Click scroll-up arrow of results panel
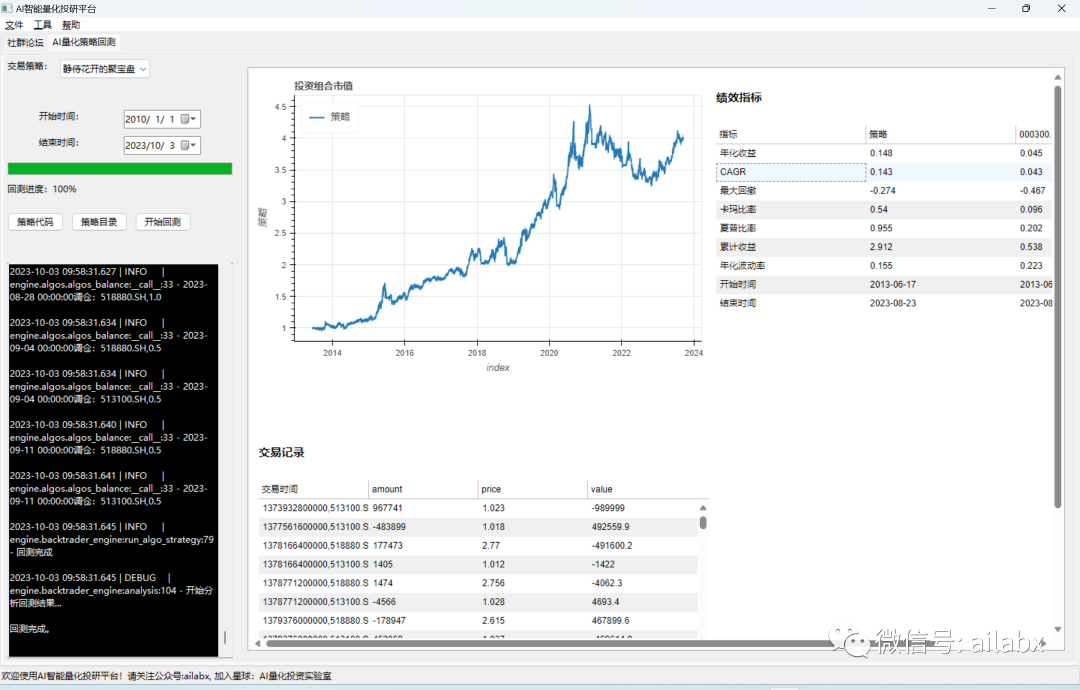 1057,77
